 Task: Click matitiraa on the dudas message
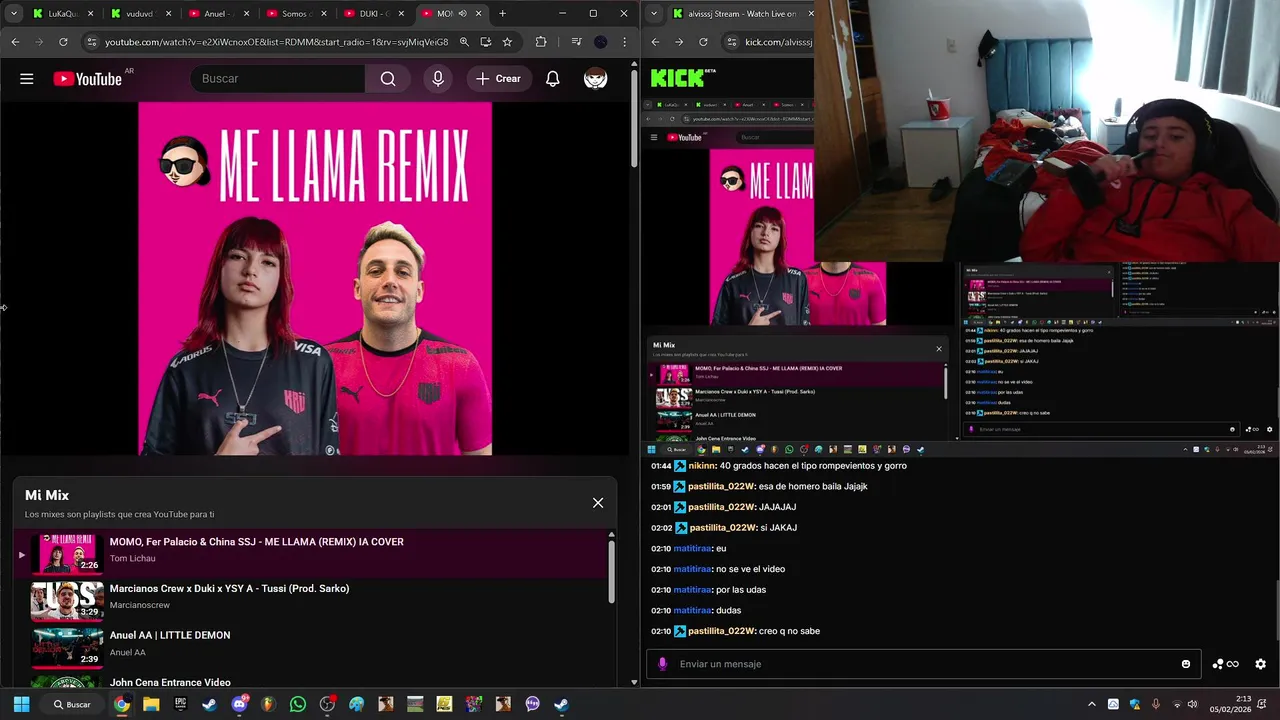tap(692, 610)
